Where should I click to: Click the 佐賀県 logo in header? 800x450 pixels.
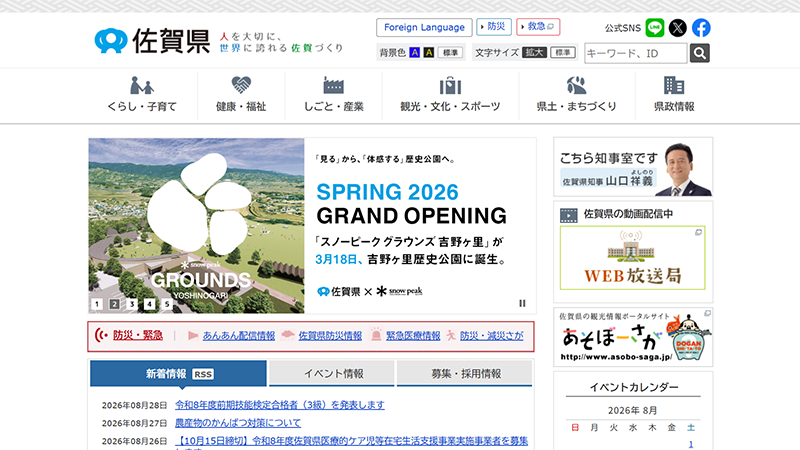click(x=152, y=40)
